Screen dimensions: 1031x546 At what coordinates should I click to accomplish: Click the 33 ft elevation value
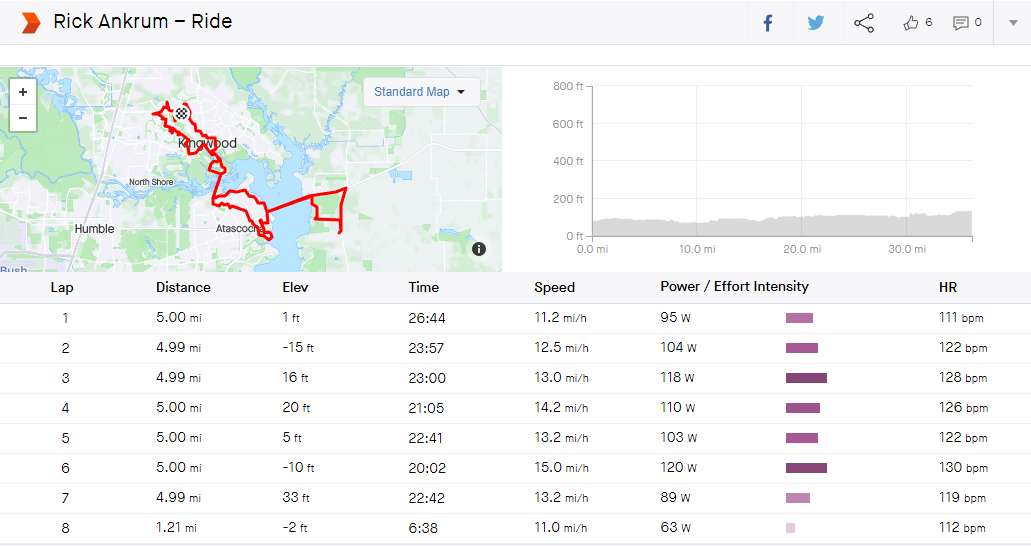coord(295,497)
